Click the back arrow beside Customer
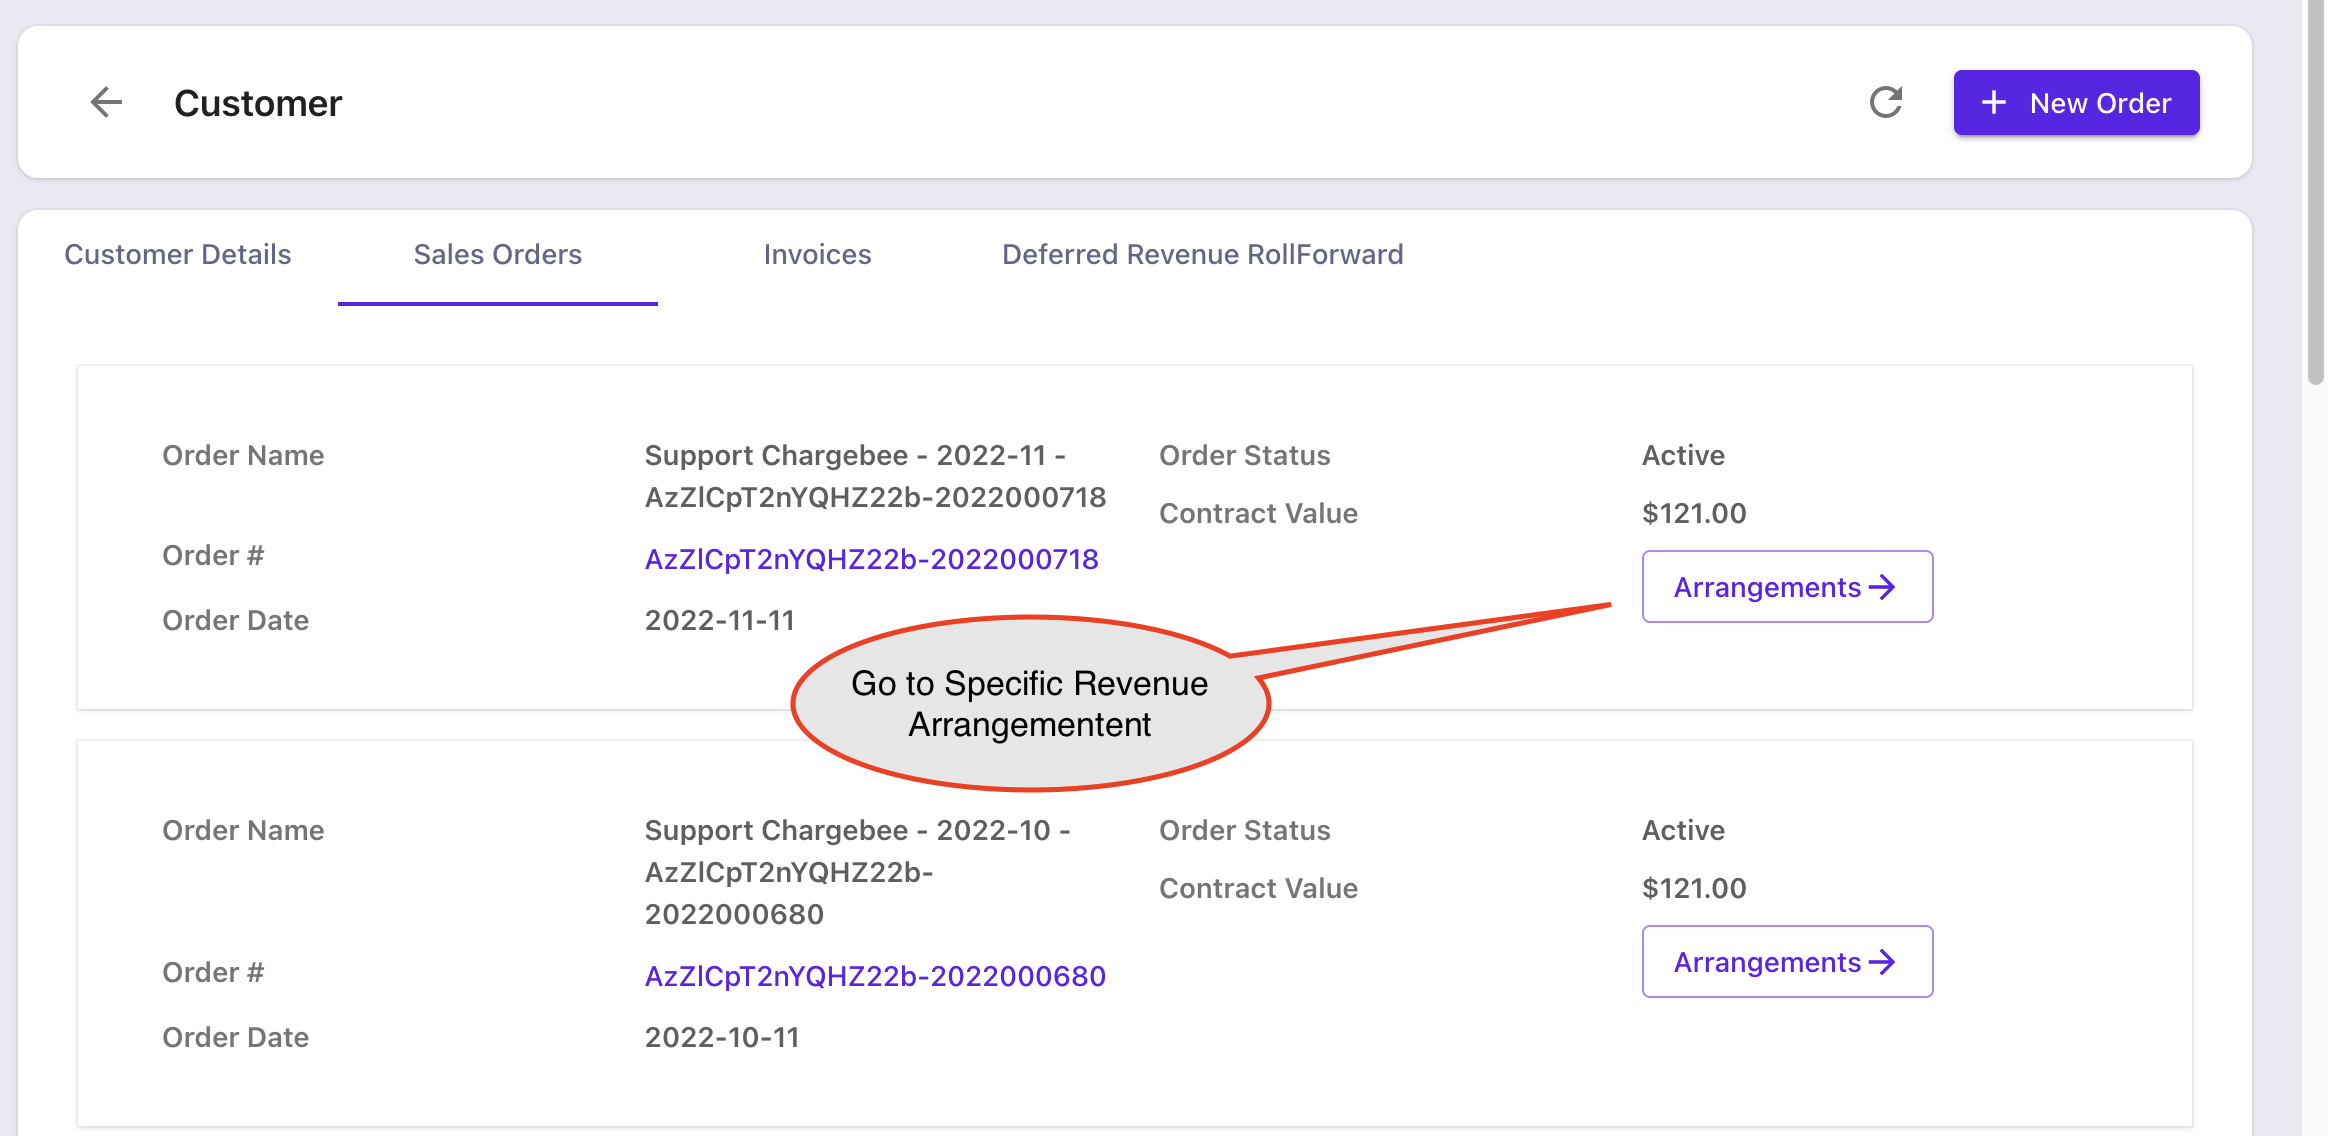The image size is (2328, 1136). [106, 102]
